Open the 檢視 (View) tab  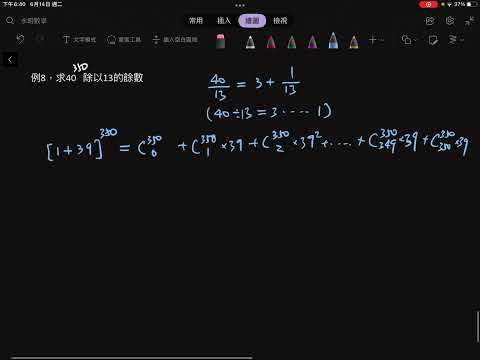pyautogui.click(x=280, y=21)
